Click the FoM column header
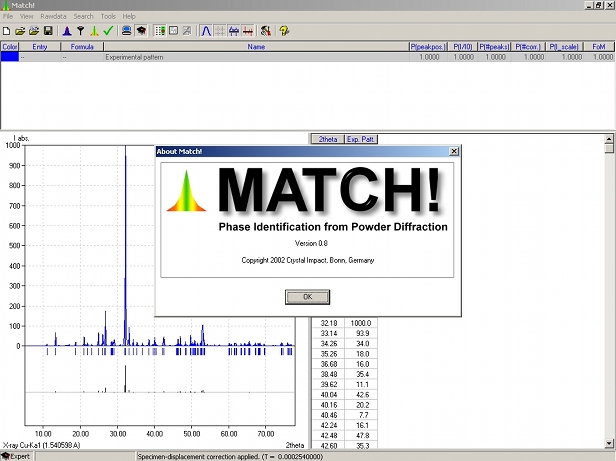 599,47
